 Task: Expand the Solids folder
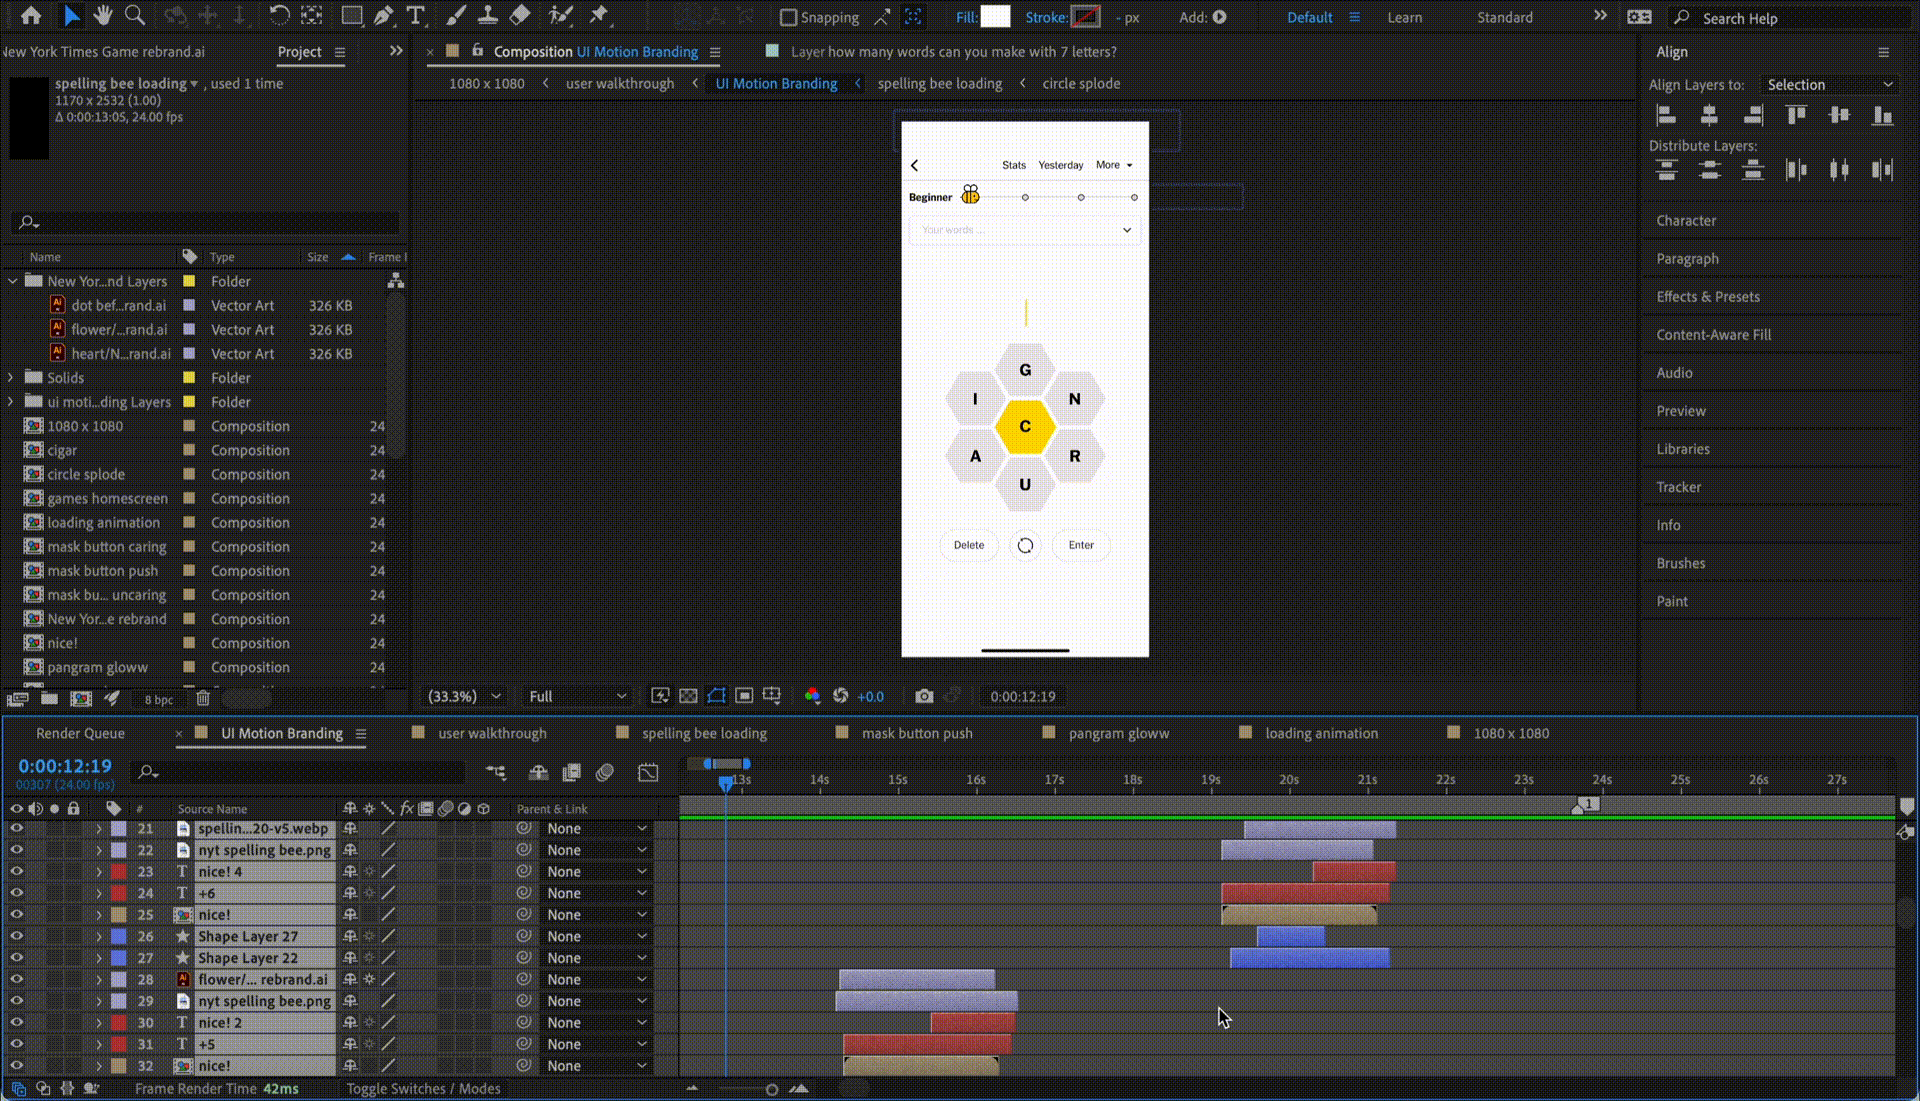11,377
